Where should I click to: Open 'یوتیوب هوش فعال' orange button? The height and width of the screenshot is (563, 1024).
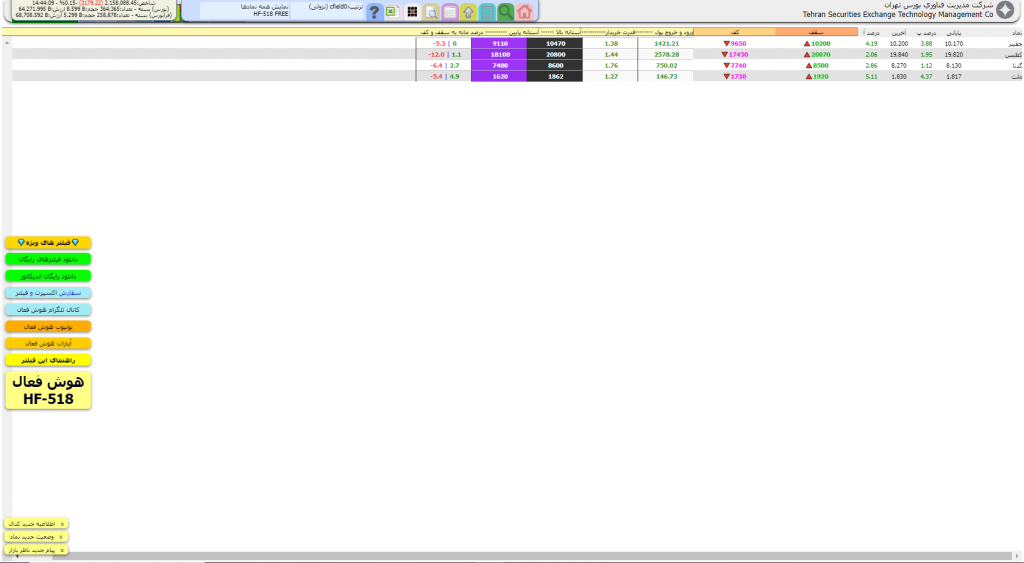[x=48, y=327]
